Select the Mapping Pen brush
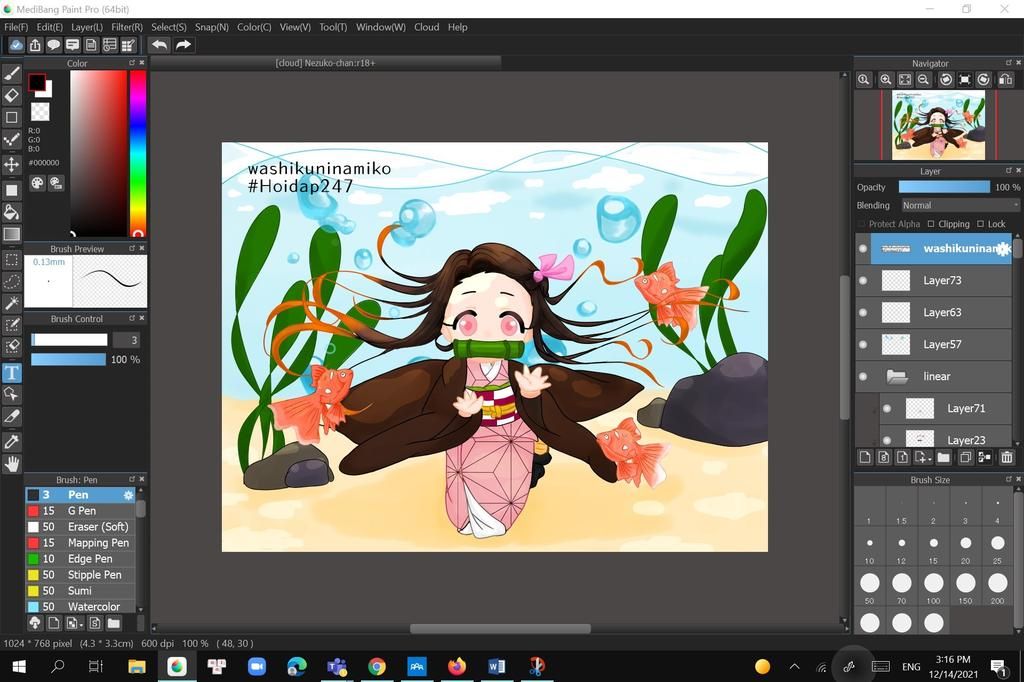Screen dimensions: 1024x682 click(x=80, y=543)
